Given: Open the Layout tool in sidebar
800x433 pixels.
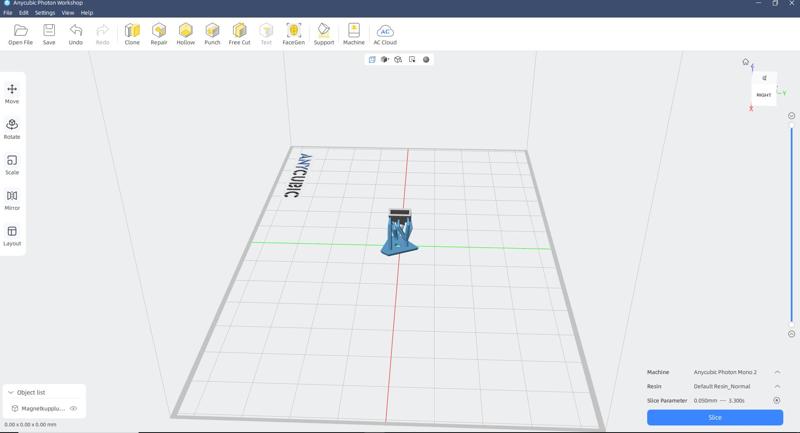Looking at the screenshot, I should (x=12, y=236).
